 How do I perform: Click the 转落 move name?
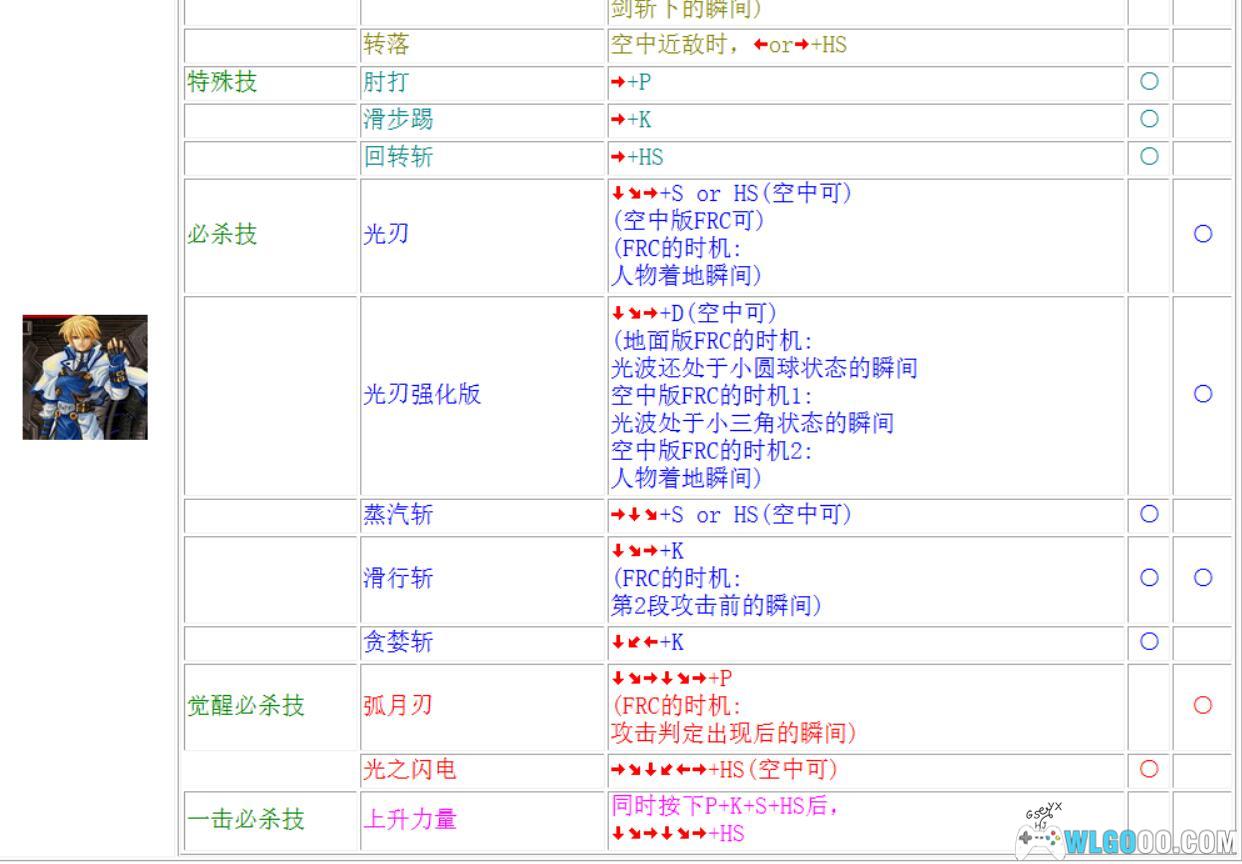pyautogui.click(x=386, y=45)
